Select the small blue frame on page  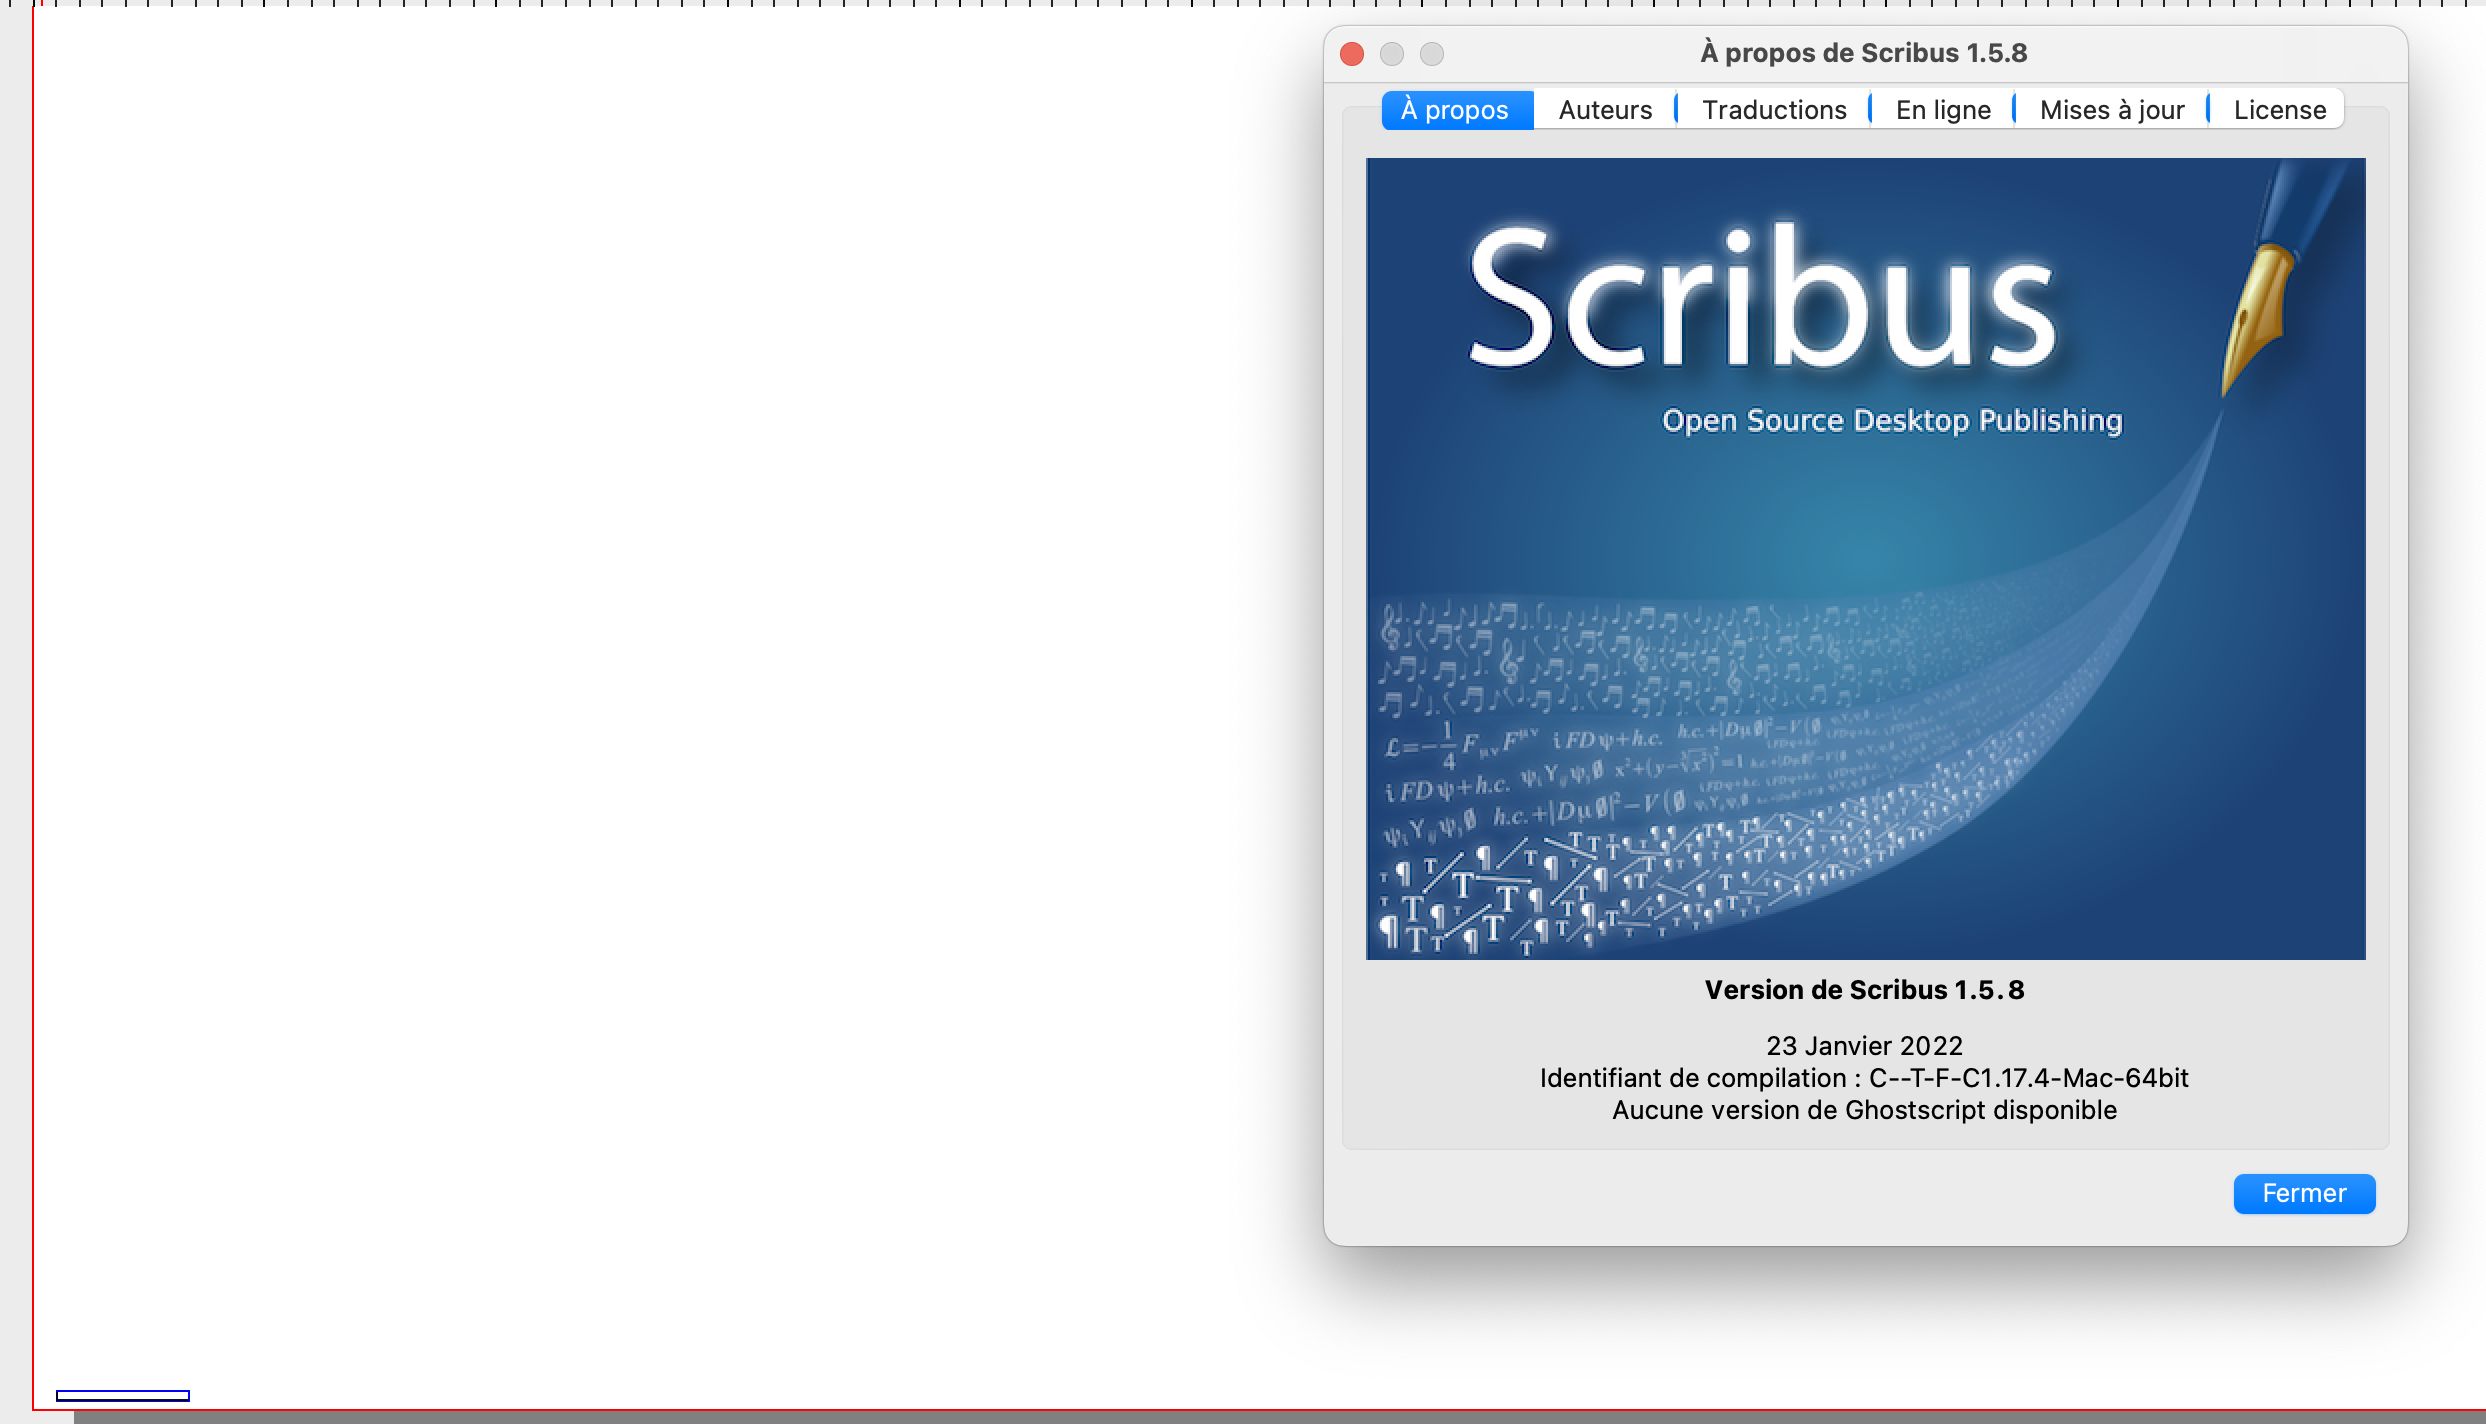pos(122,1395)
